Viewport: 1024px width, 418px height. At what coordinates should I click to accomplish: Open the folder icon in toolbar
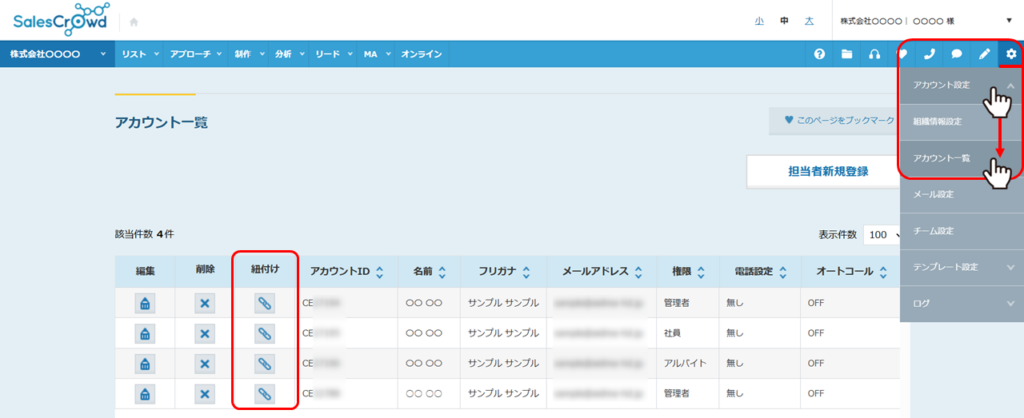(847, 54)
